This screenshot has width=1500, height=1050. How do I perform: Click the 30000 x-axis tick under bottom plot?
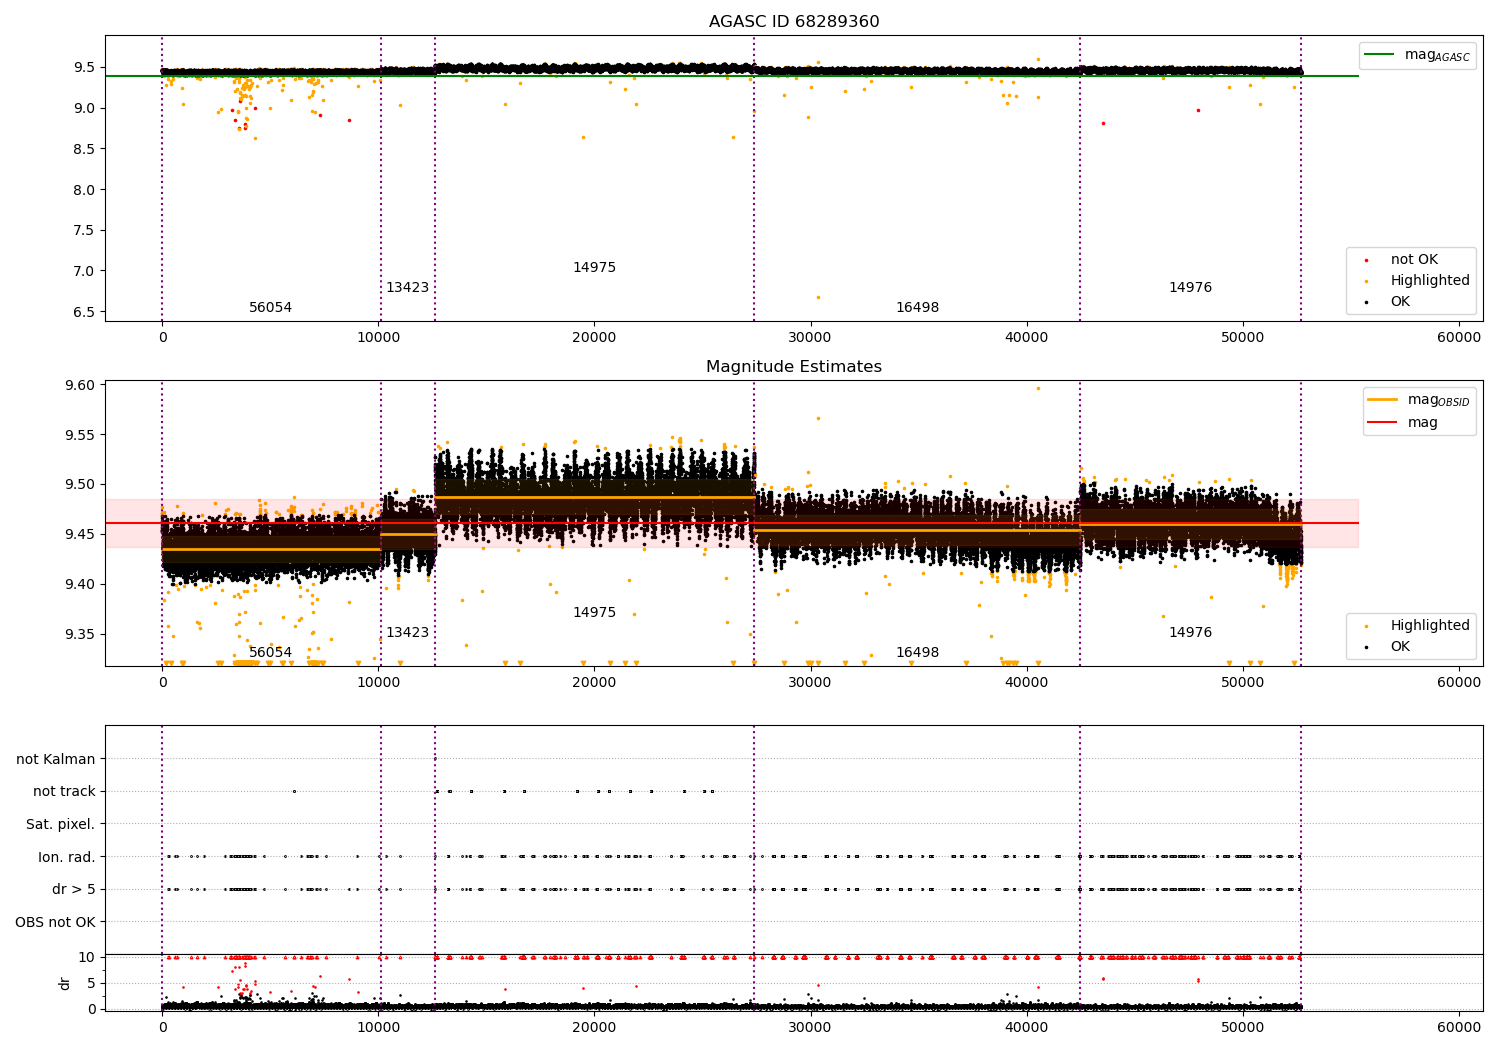(x=810, y=1027)
